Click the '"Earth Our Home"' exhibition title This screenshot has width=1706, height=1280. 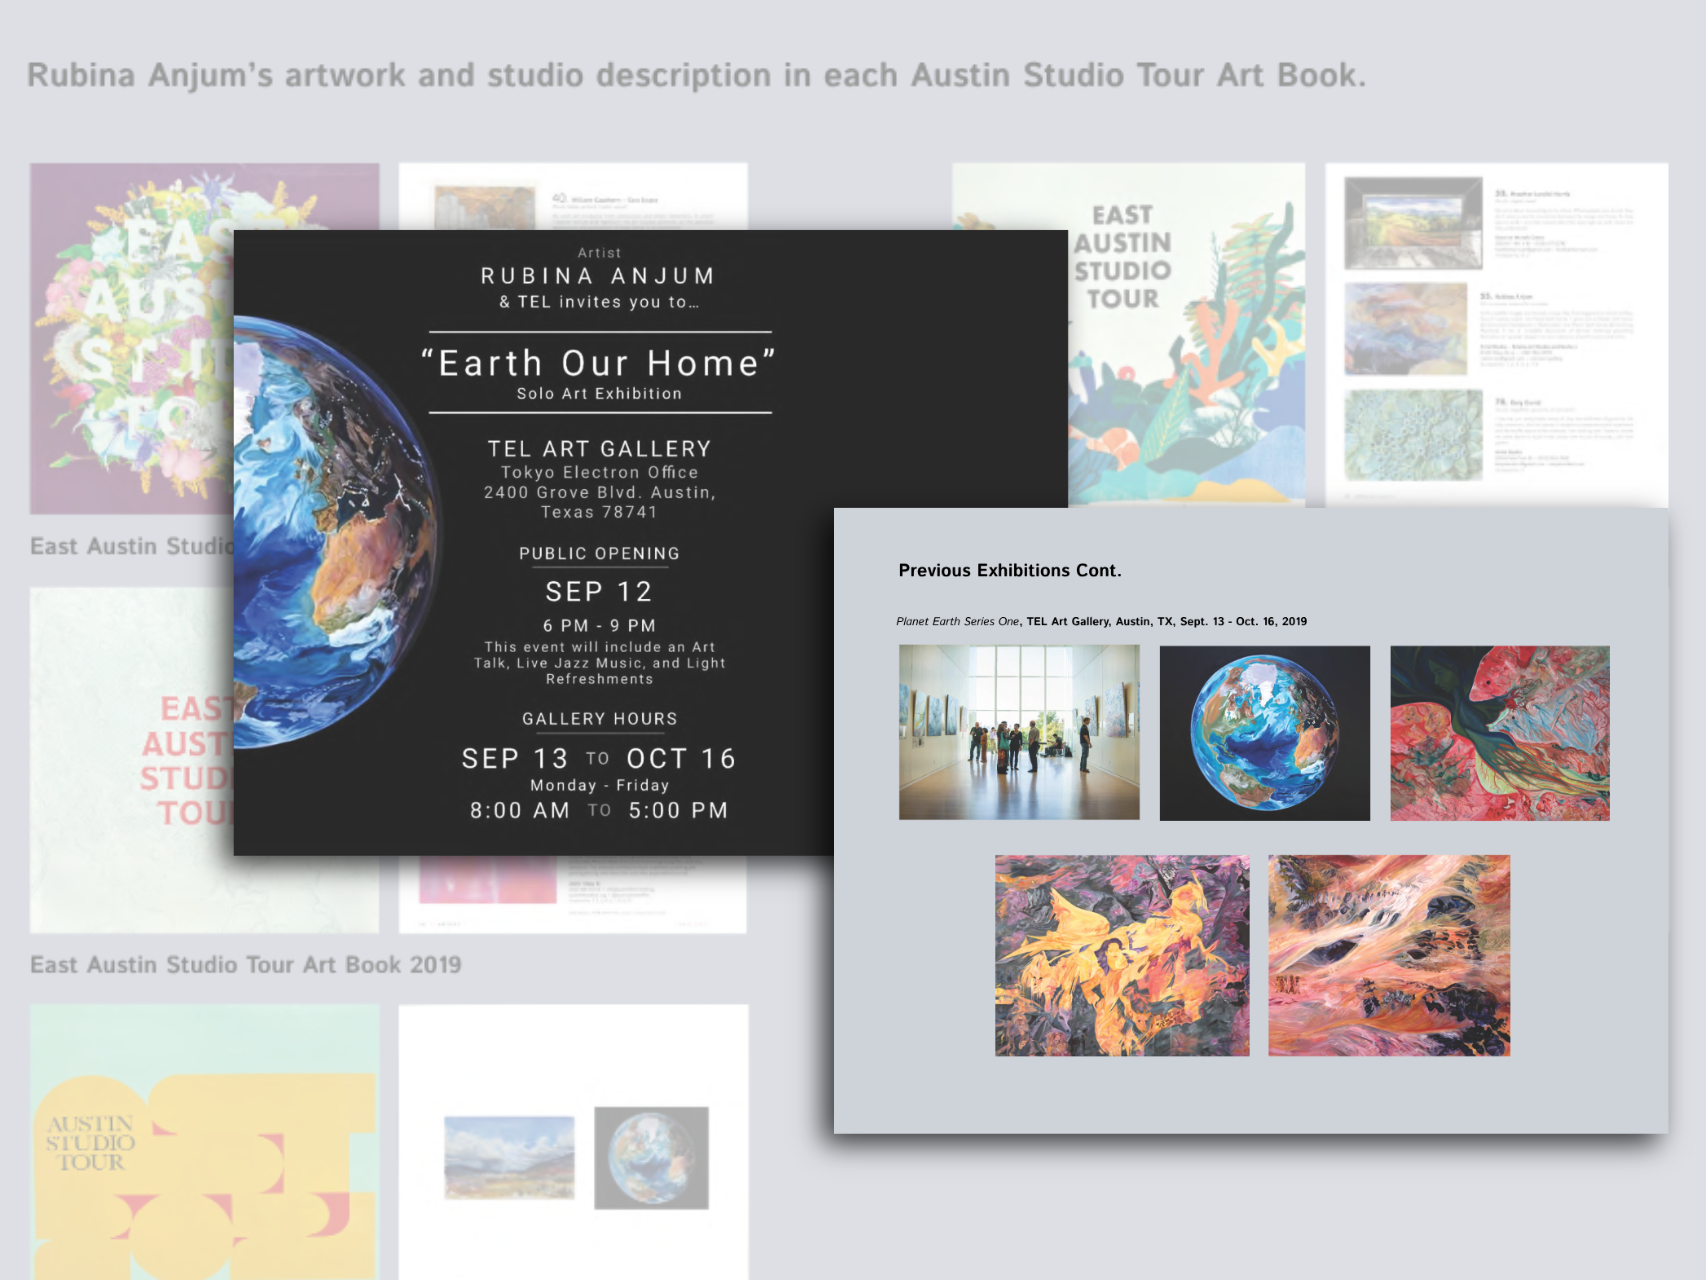click(x=599, y=363)
